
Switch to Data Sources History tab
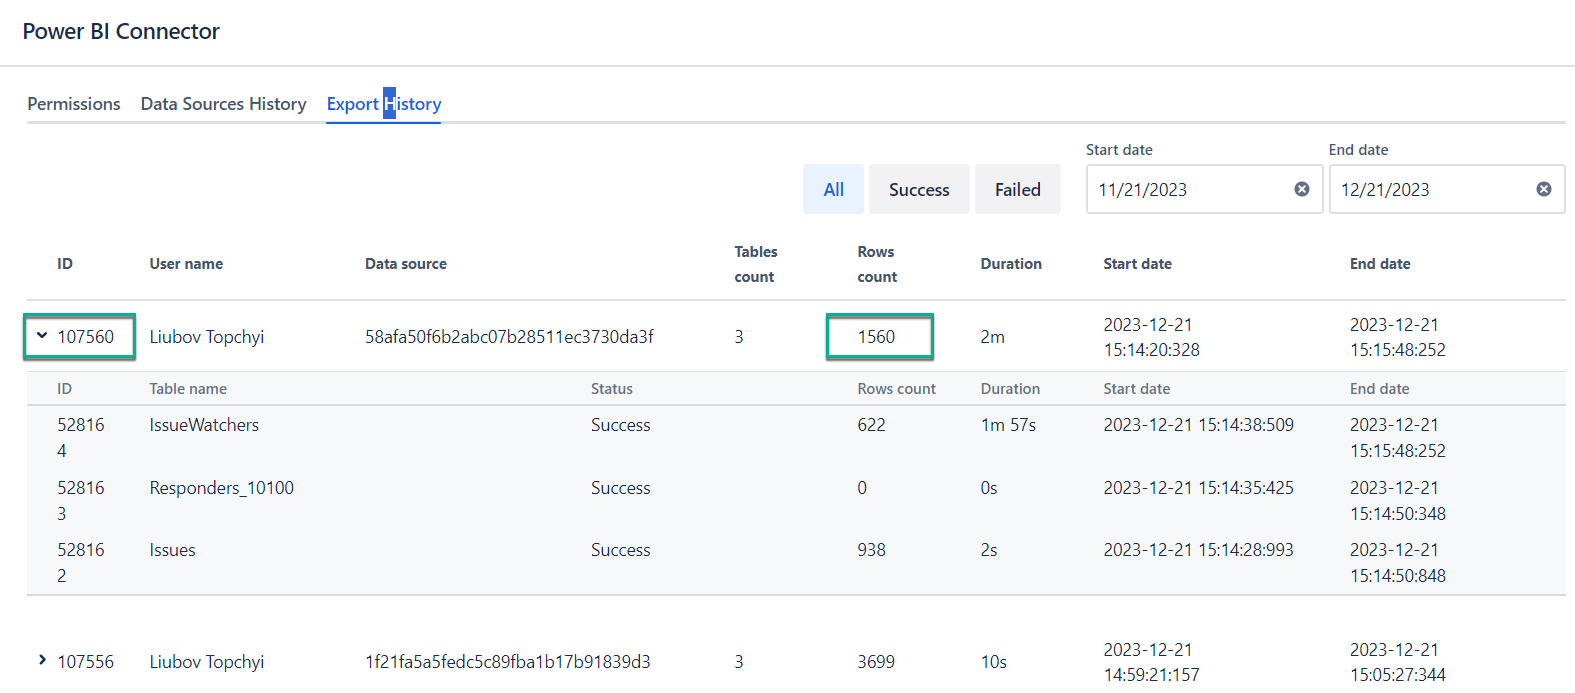tap(223, 104)
